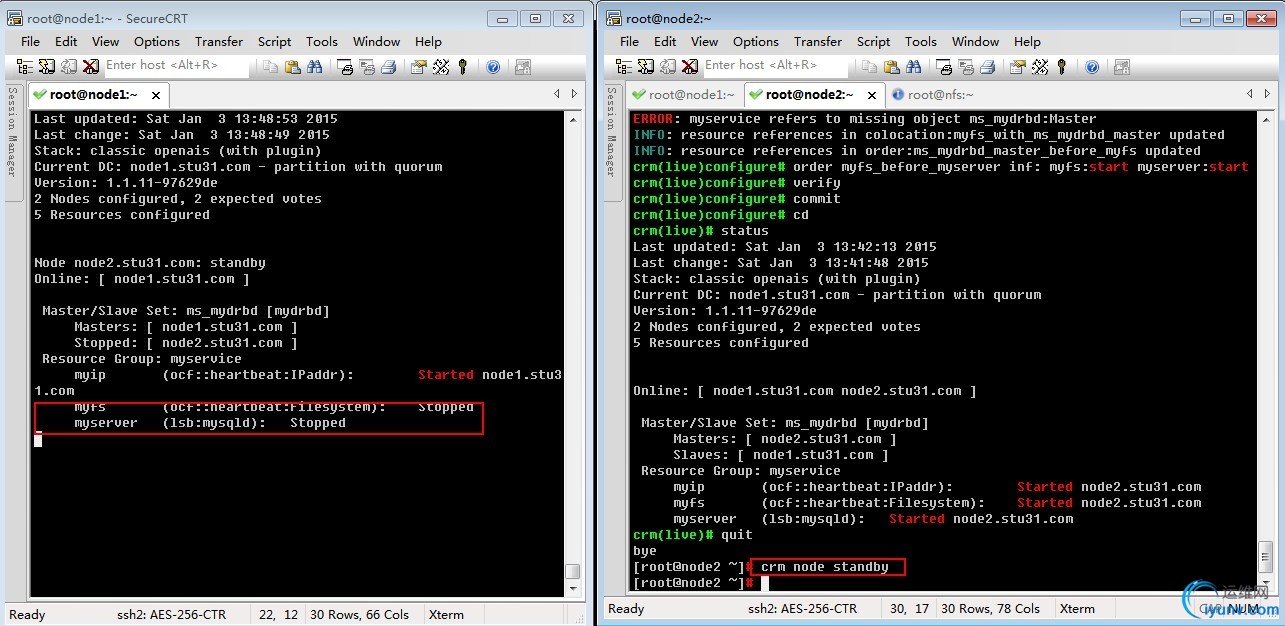Open Tools menu in node2 window
The width and height of the screenshot is (1285, 626).
(920, 42)
